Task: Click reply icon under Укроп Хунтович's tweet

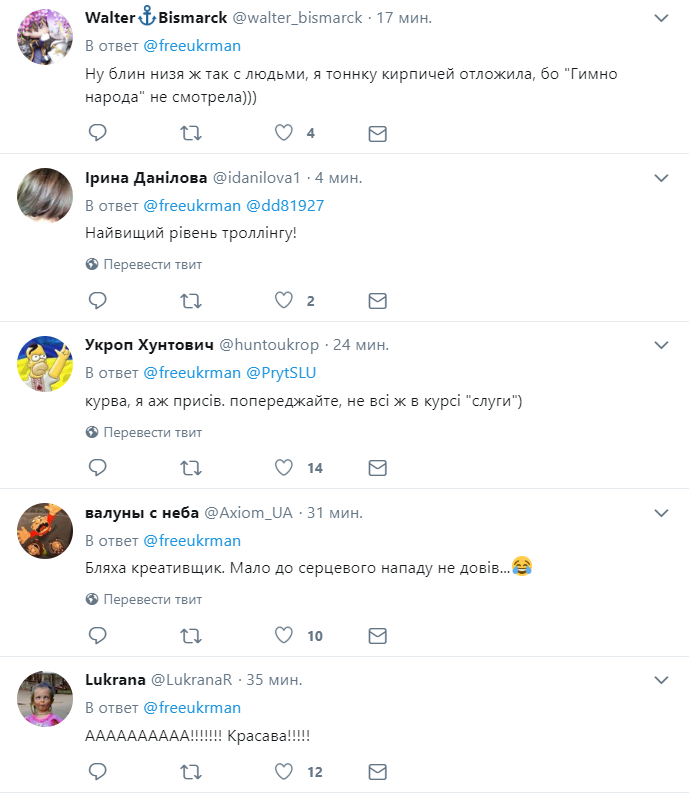Action: (x=98, y=468)
